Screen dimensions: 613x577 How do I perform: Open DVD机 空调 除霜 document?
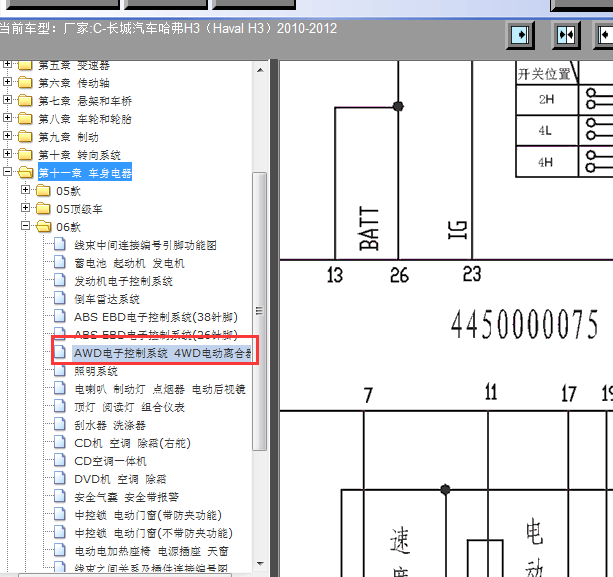pos(120,479)
